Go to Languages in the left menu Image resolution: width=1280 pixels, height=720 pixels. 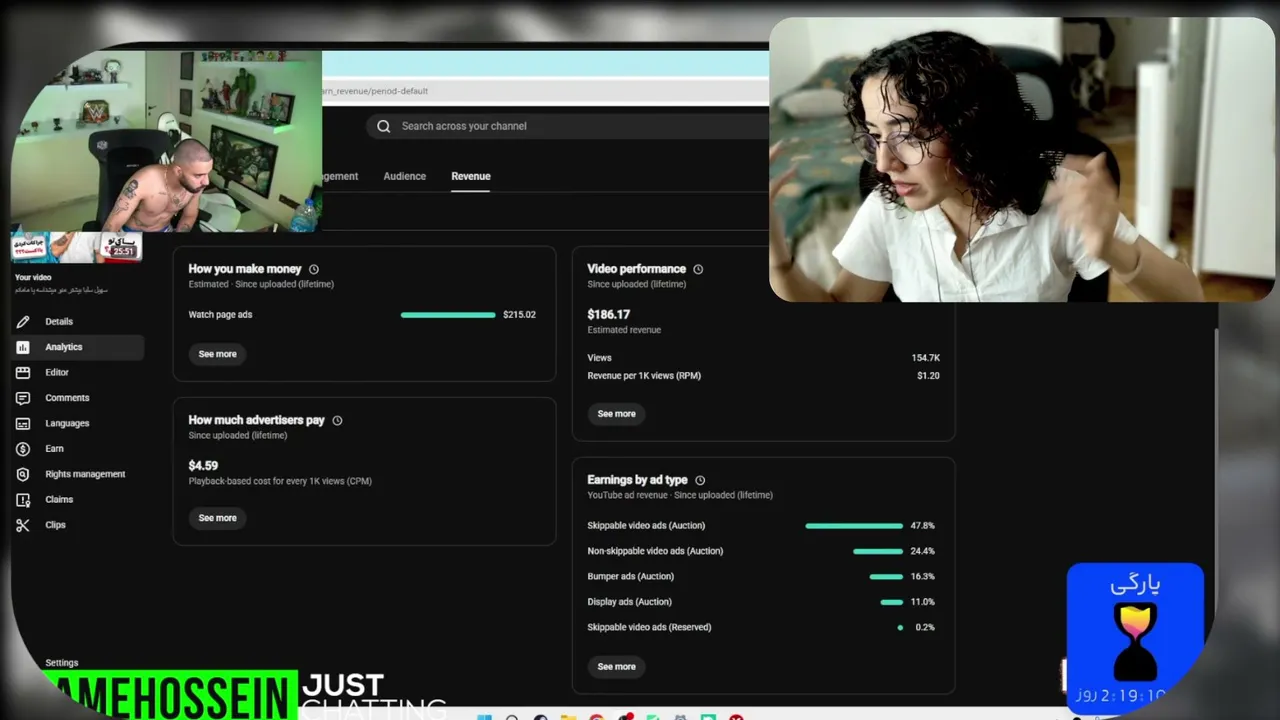[x=67, y=423]
